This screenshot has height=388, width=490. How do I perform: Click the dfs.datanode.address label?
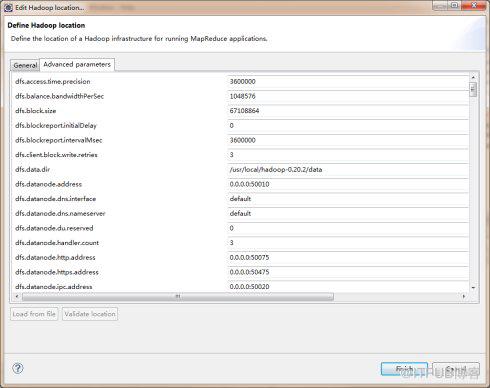[48, 184]
